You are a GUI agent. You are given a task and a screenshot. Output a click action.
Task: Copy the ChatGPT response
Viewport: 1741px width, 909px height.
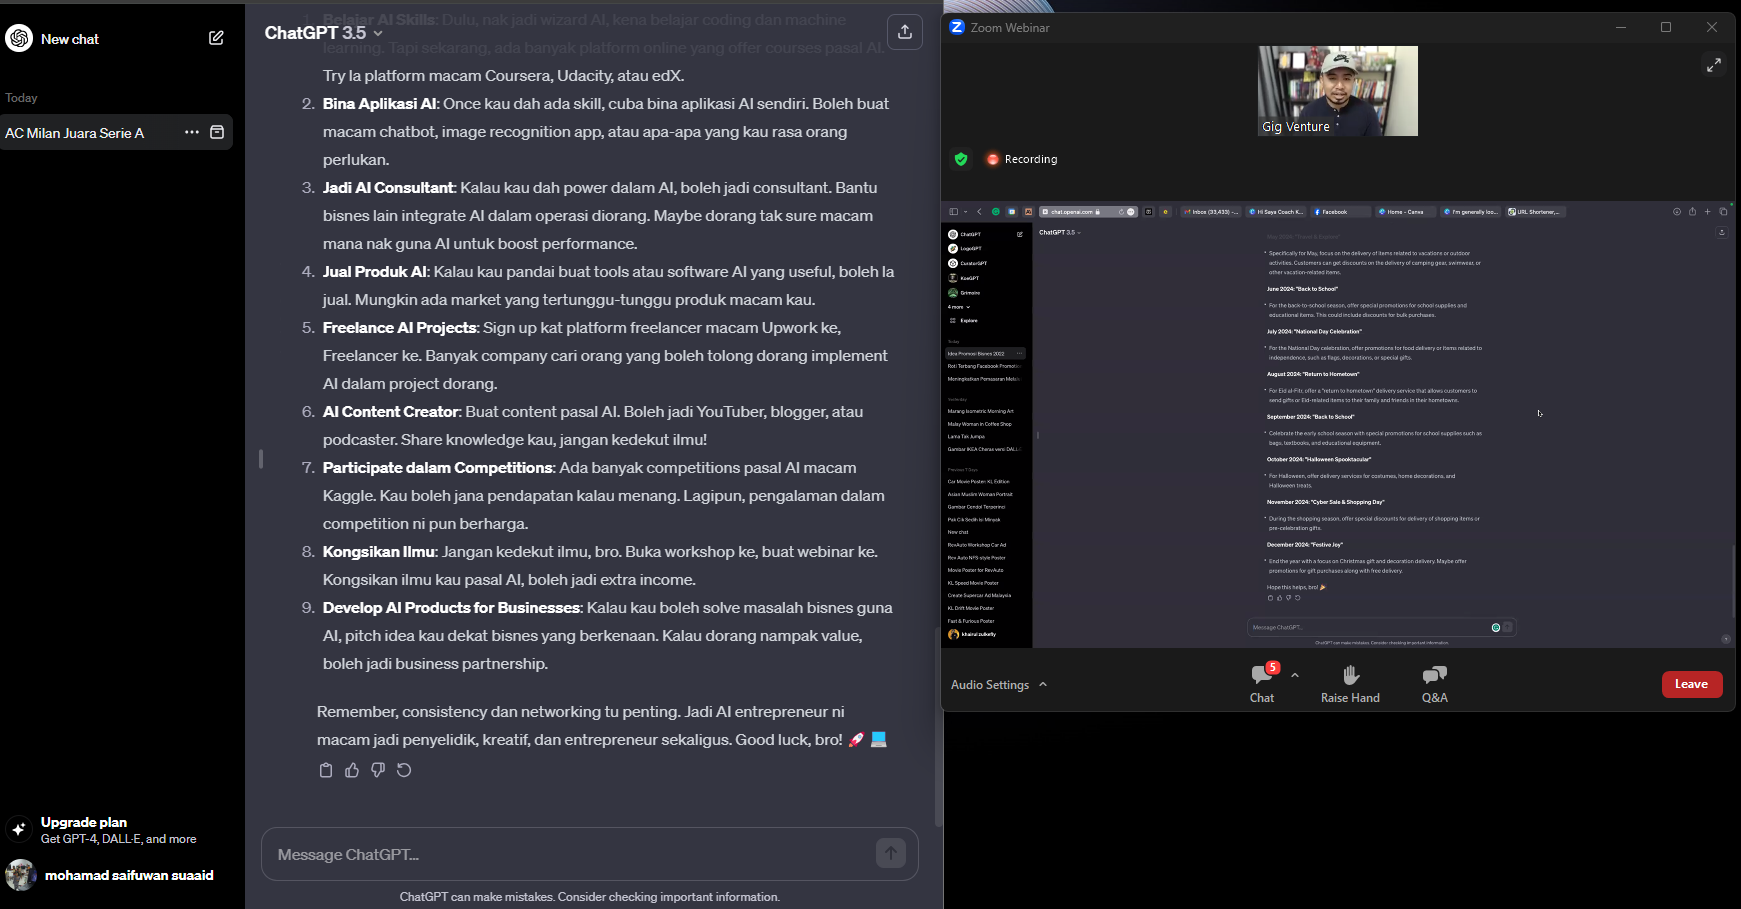point(326,770)
